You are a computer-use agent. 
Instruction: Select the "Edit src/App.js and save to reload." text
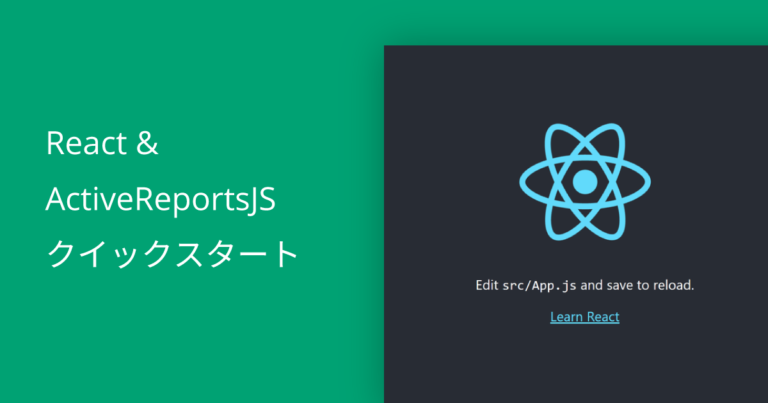pyautogui.click(x=584, y=285)
